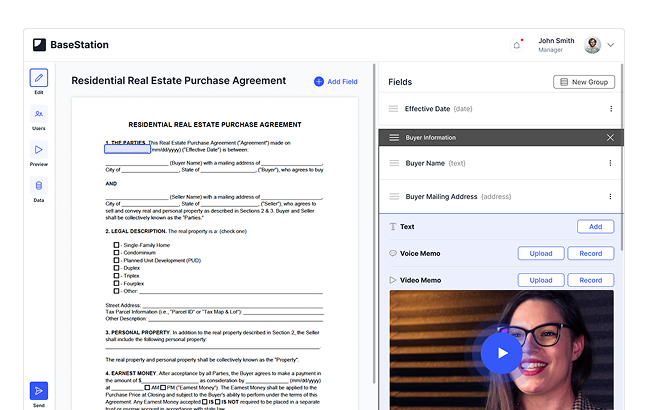
Task: Click the highlighted date field in document
Action: coord(127,149)
